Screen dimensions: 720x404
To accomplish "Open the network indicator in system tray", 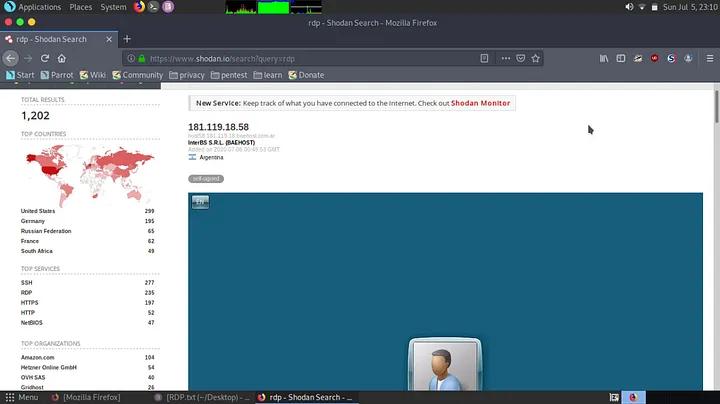I will [642, 7].
